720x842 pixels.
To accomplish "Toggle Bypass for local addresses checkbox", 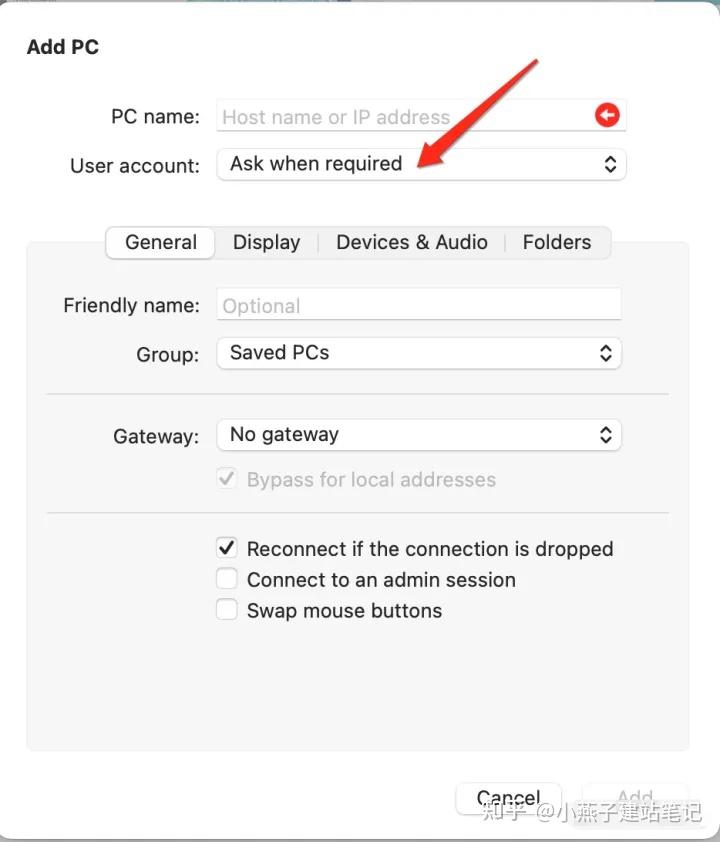I will [x=227, y=479].
